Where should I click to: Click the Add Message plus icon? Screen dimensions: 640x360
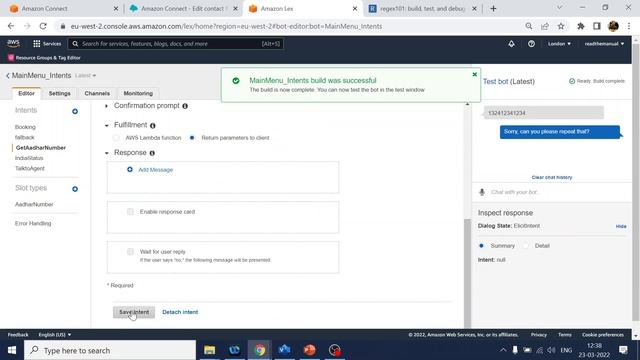click(130, 169)
